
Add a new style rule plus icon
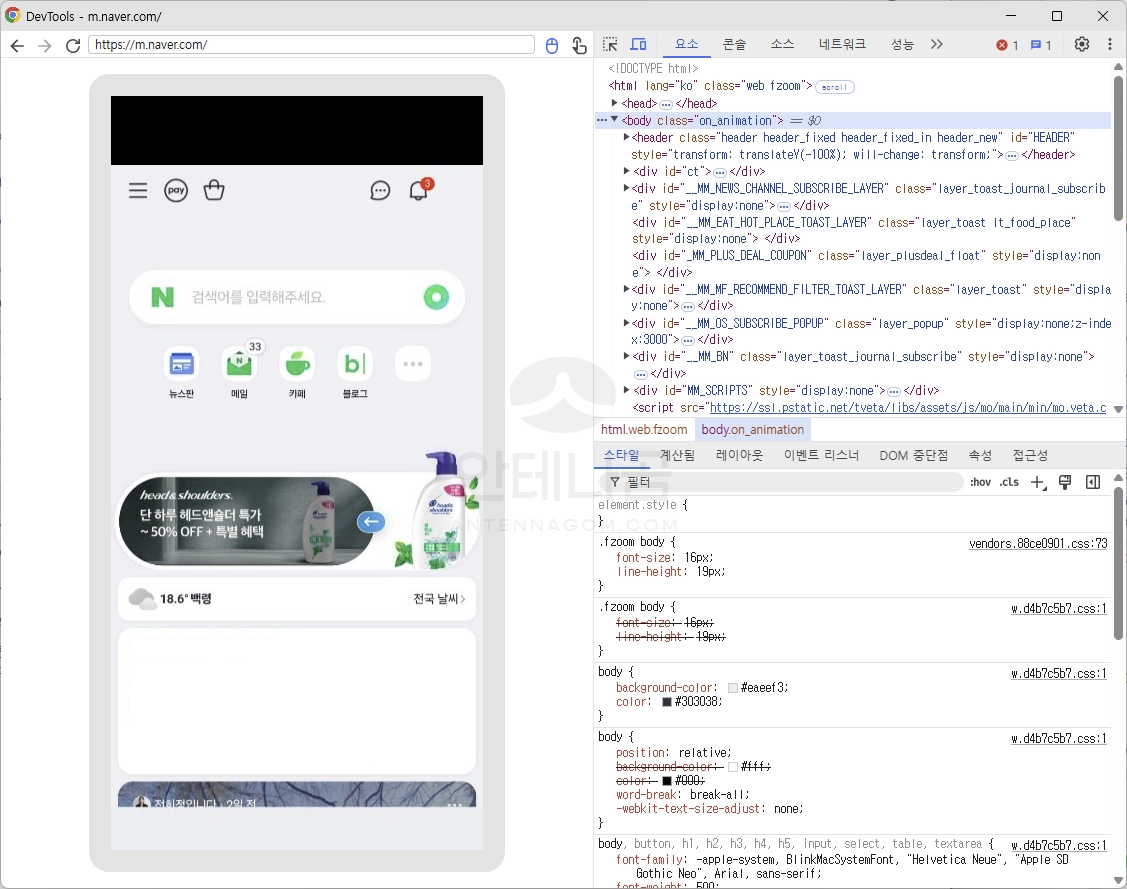point(1038,483)
